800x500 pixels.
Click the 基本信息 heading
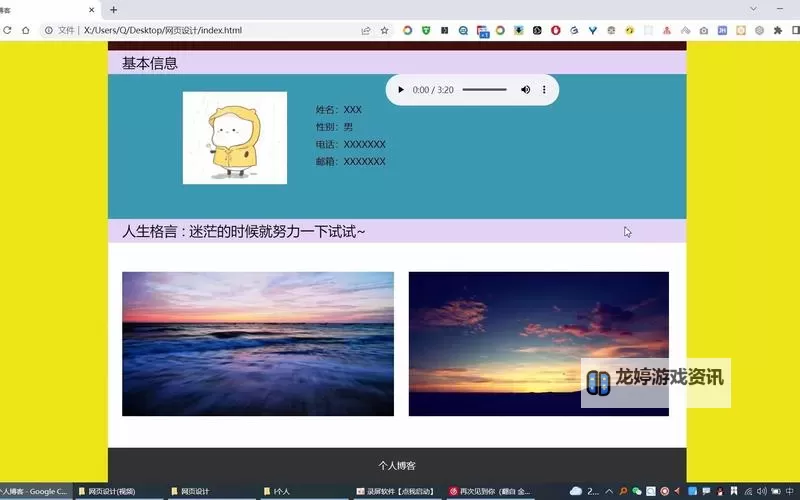(x=149, y=63)
